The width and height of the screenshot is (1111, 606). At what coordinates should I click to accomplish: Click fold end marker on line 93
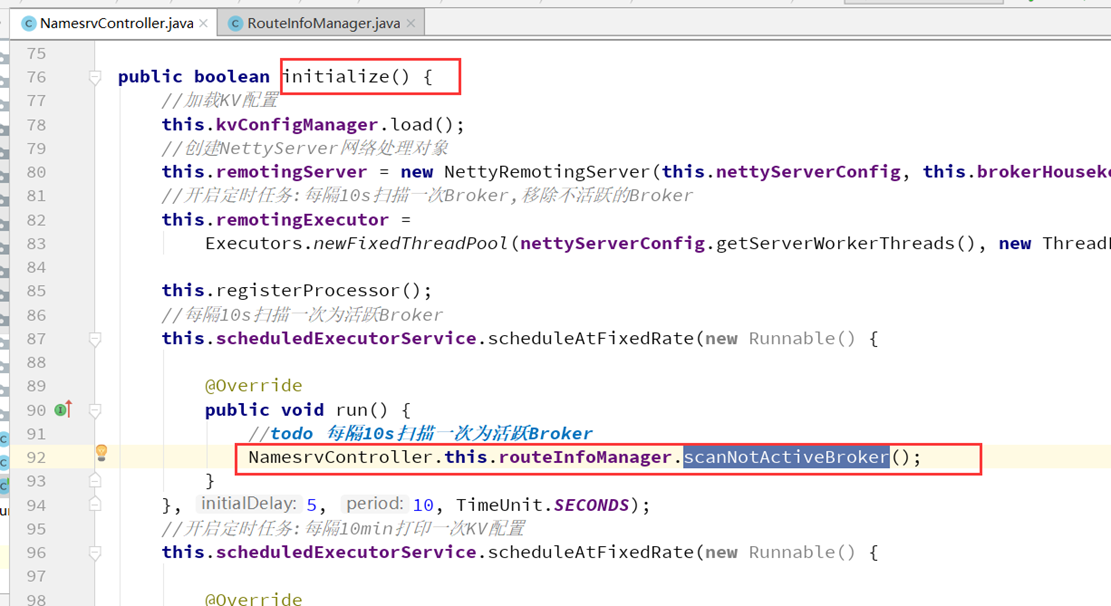tap(95, 481)
